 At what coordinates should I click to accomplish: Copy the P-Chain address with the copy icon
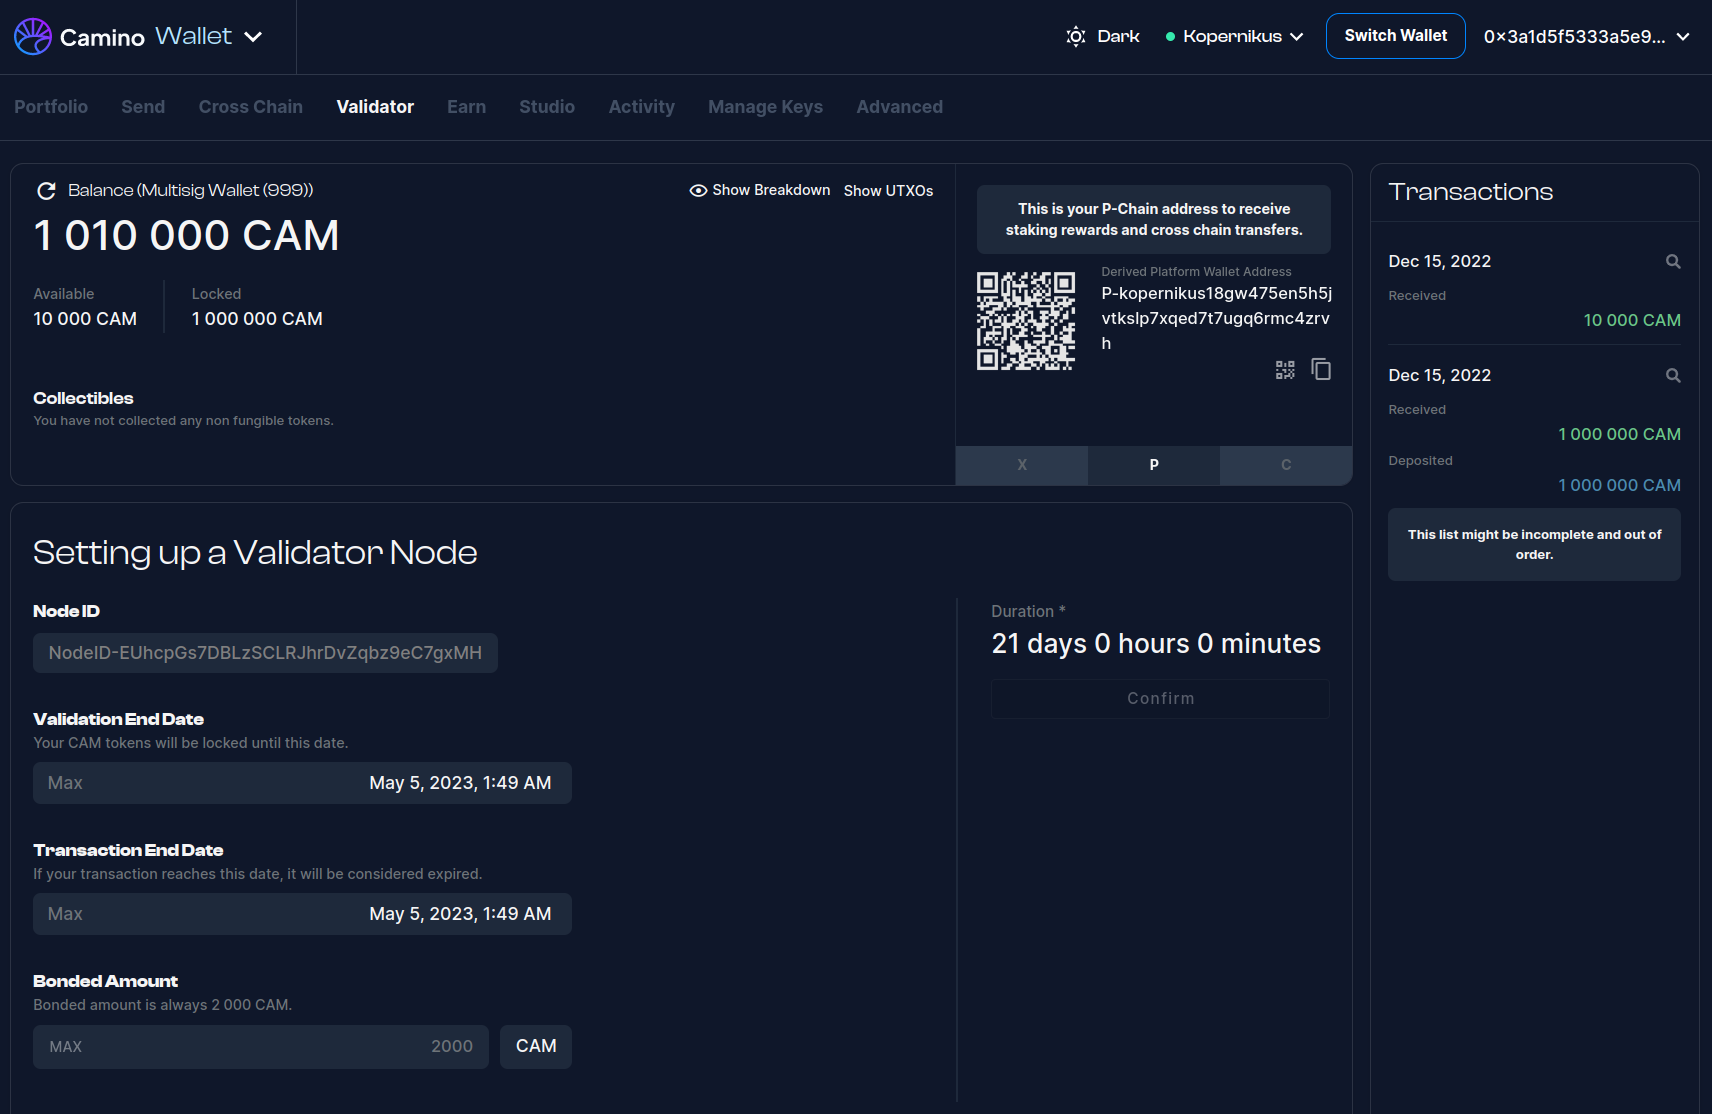tap(1321, 370)
